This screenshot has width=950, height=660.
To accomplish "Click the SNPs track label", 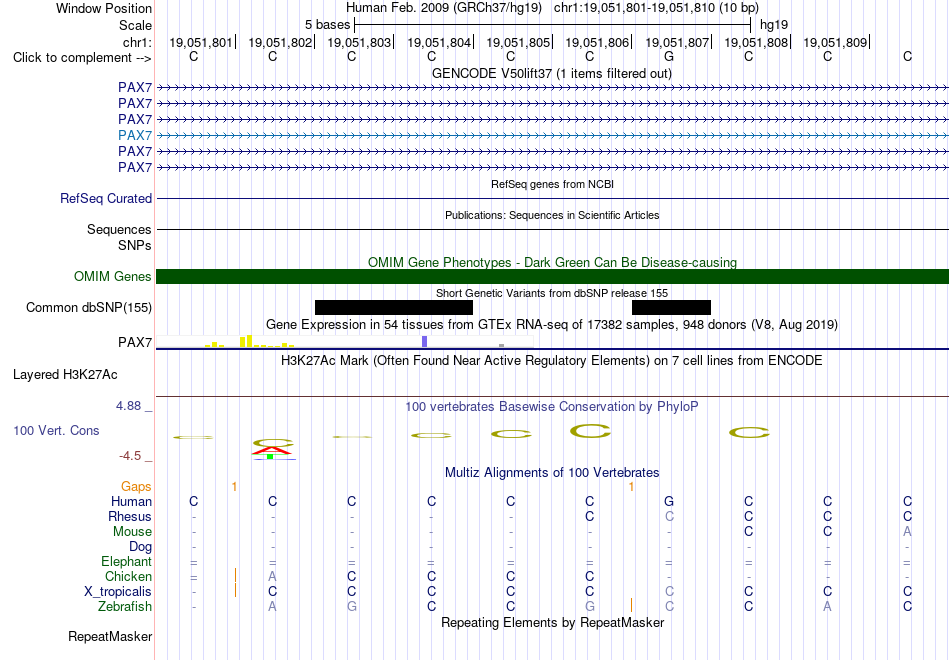I will tap(135, 245).
